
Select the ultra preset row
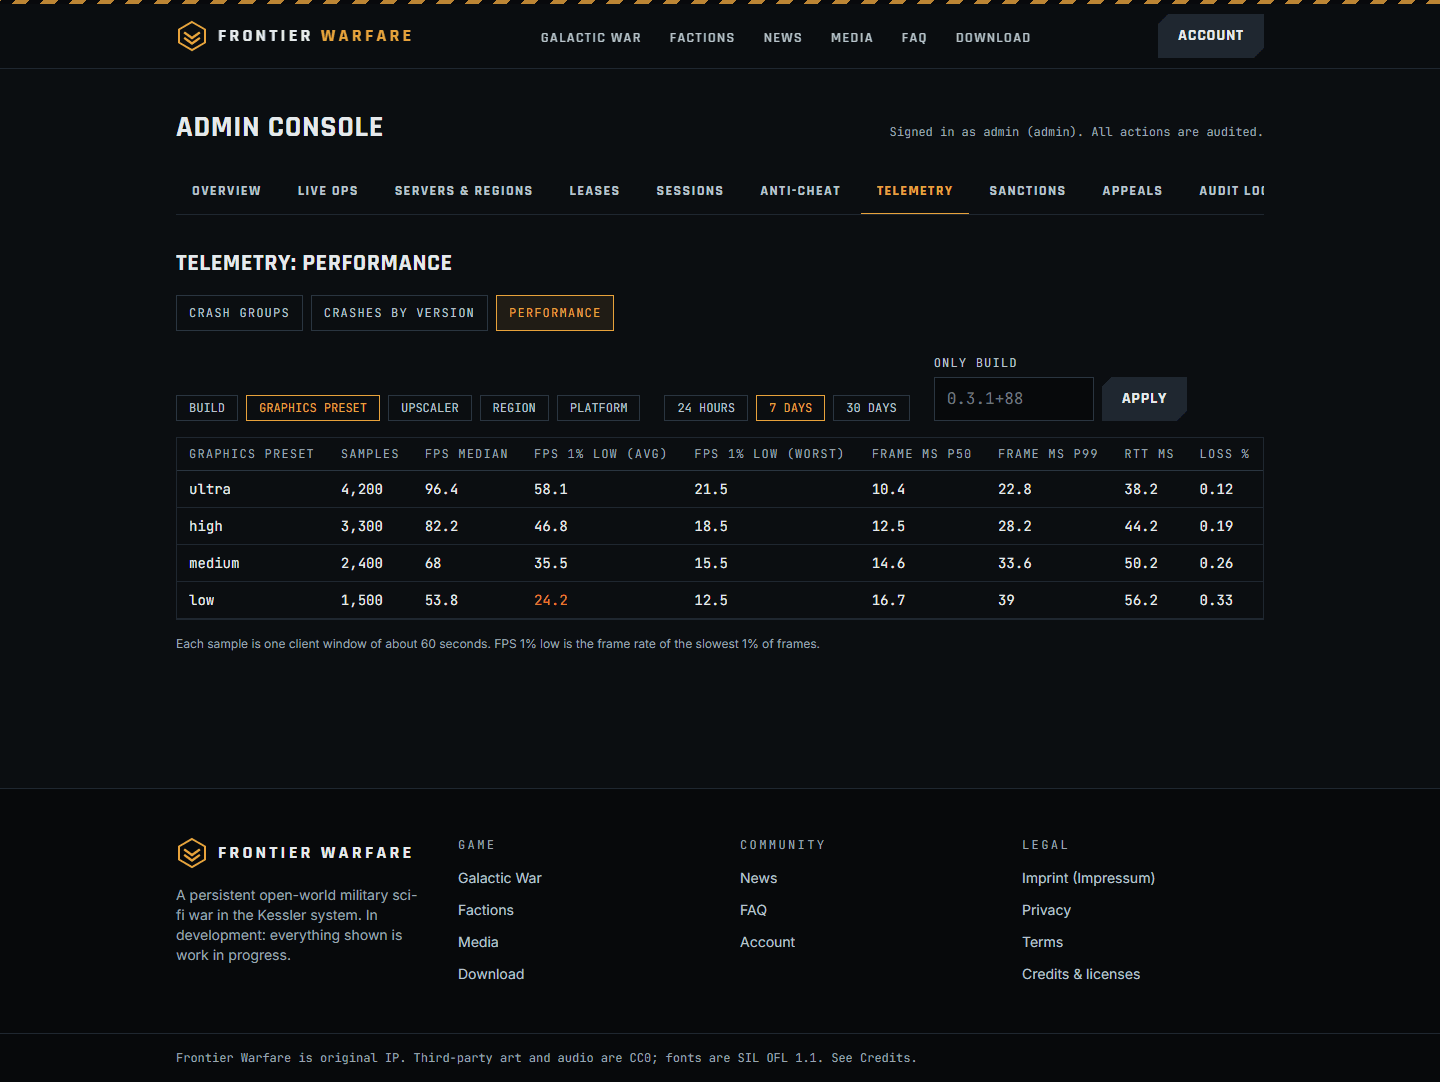(x=720, y=489)
